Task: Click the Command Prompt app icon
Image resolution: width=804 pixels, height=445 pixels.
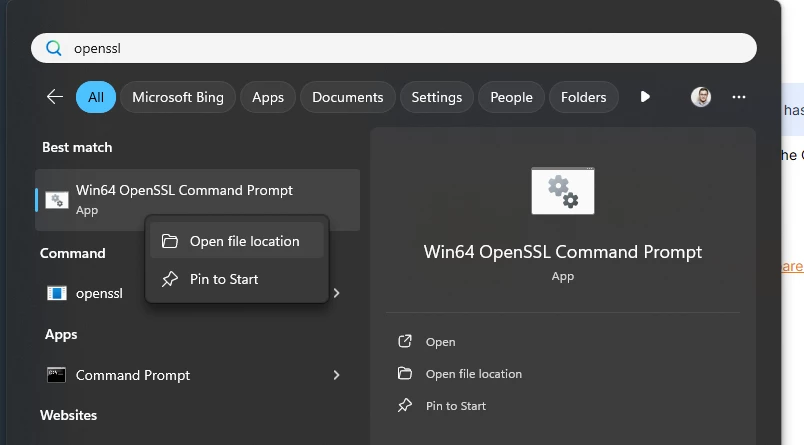Action: pyautogui.click(x=57, y=375)
